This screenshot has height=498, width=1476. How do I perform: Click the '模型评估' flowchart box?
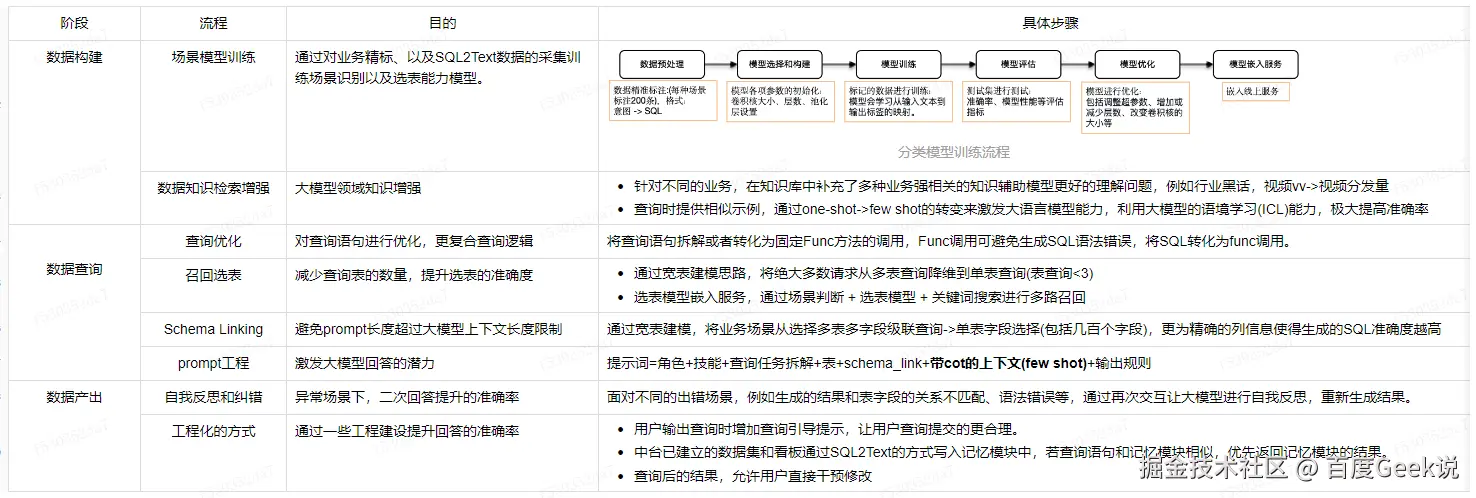tap(1018, 64)
